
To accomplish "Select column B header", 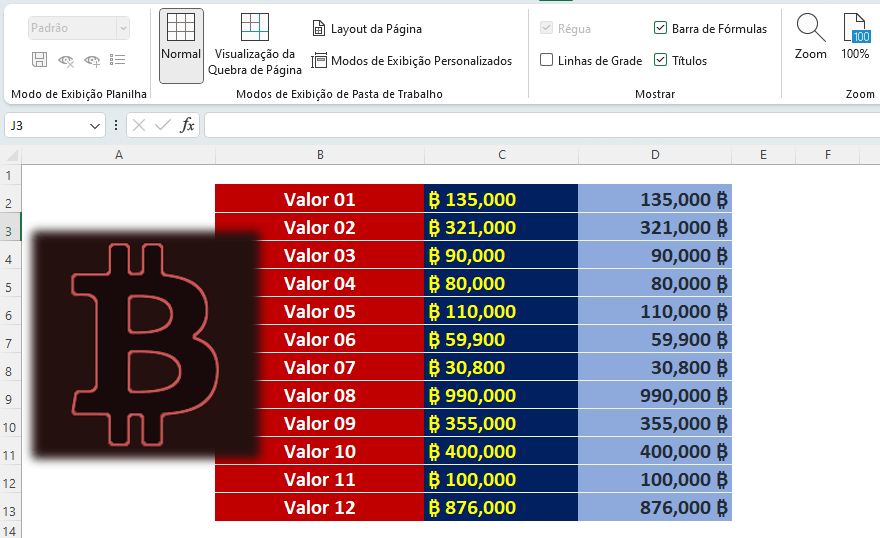I will tap(320, 155).
